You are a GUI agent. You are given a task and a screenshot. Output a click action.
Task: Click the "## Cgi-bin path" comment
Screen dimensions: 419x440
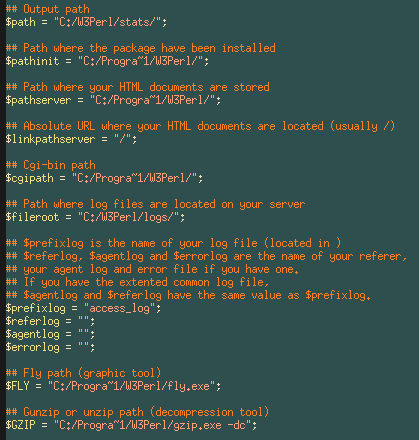[x=51, y=165]
